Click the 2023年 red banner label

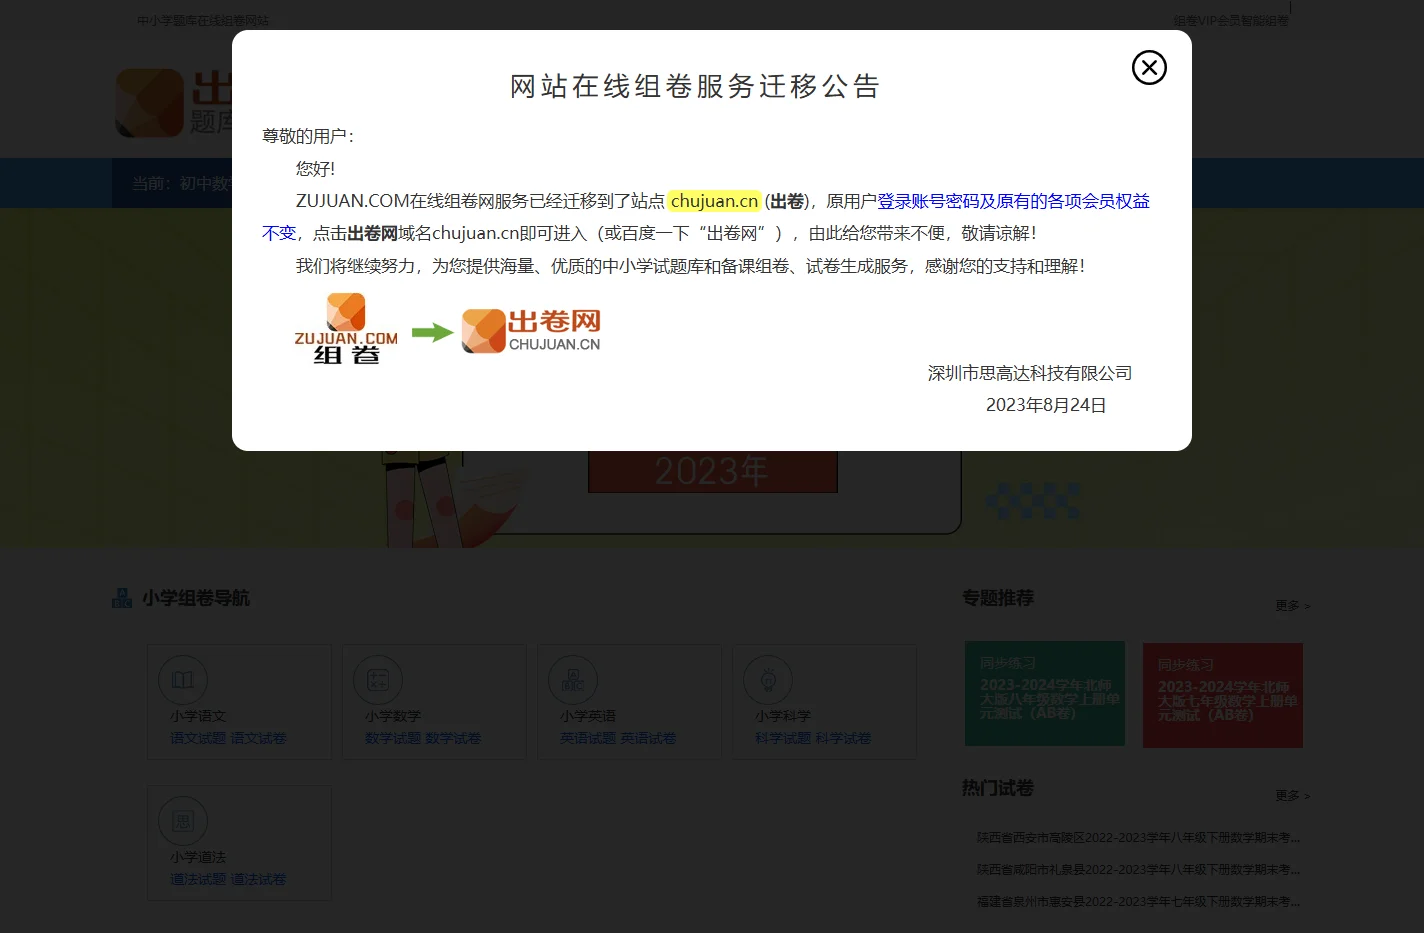(x=712, y=471)
